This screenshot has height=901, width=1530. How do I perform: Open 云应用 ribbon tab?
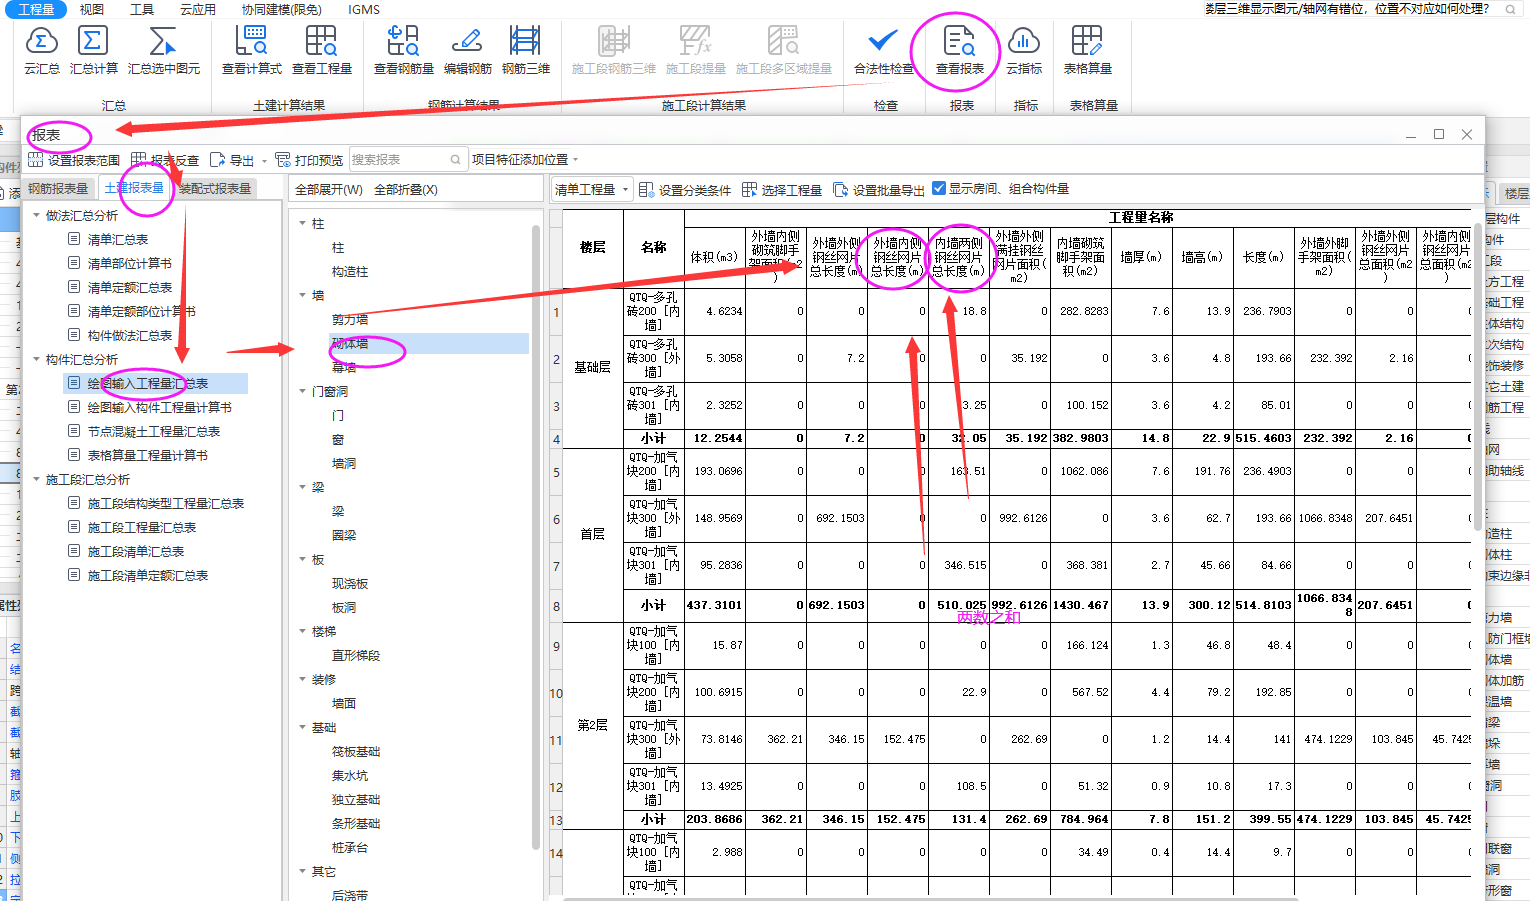click(x=198, y=9)
